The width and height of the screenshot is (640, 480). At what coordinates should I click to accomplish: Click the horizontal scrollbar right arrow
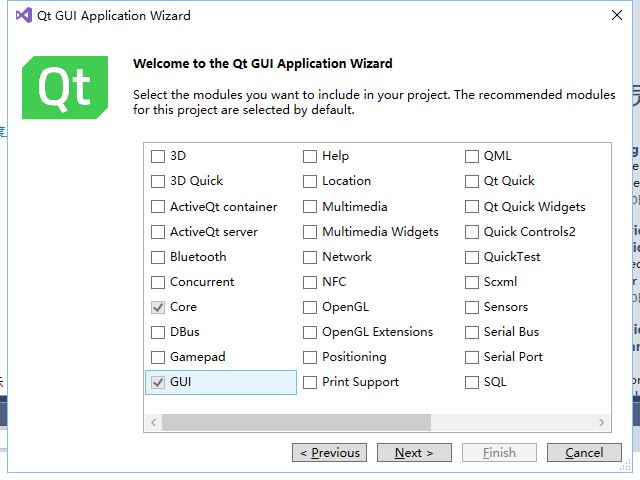(x=602, y=423)
